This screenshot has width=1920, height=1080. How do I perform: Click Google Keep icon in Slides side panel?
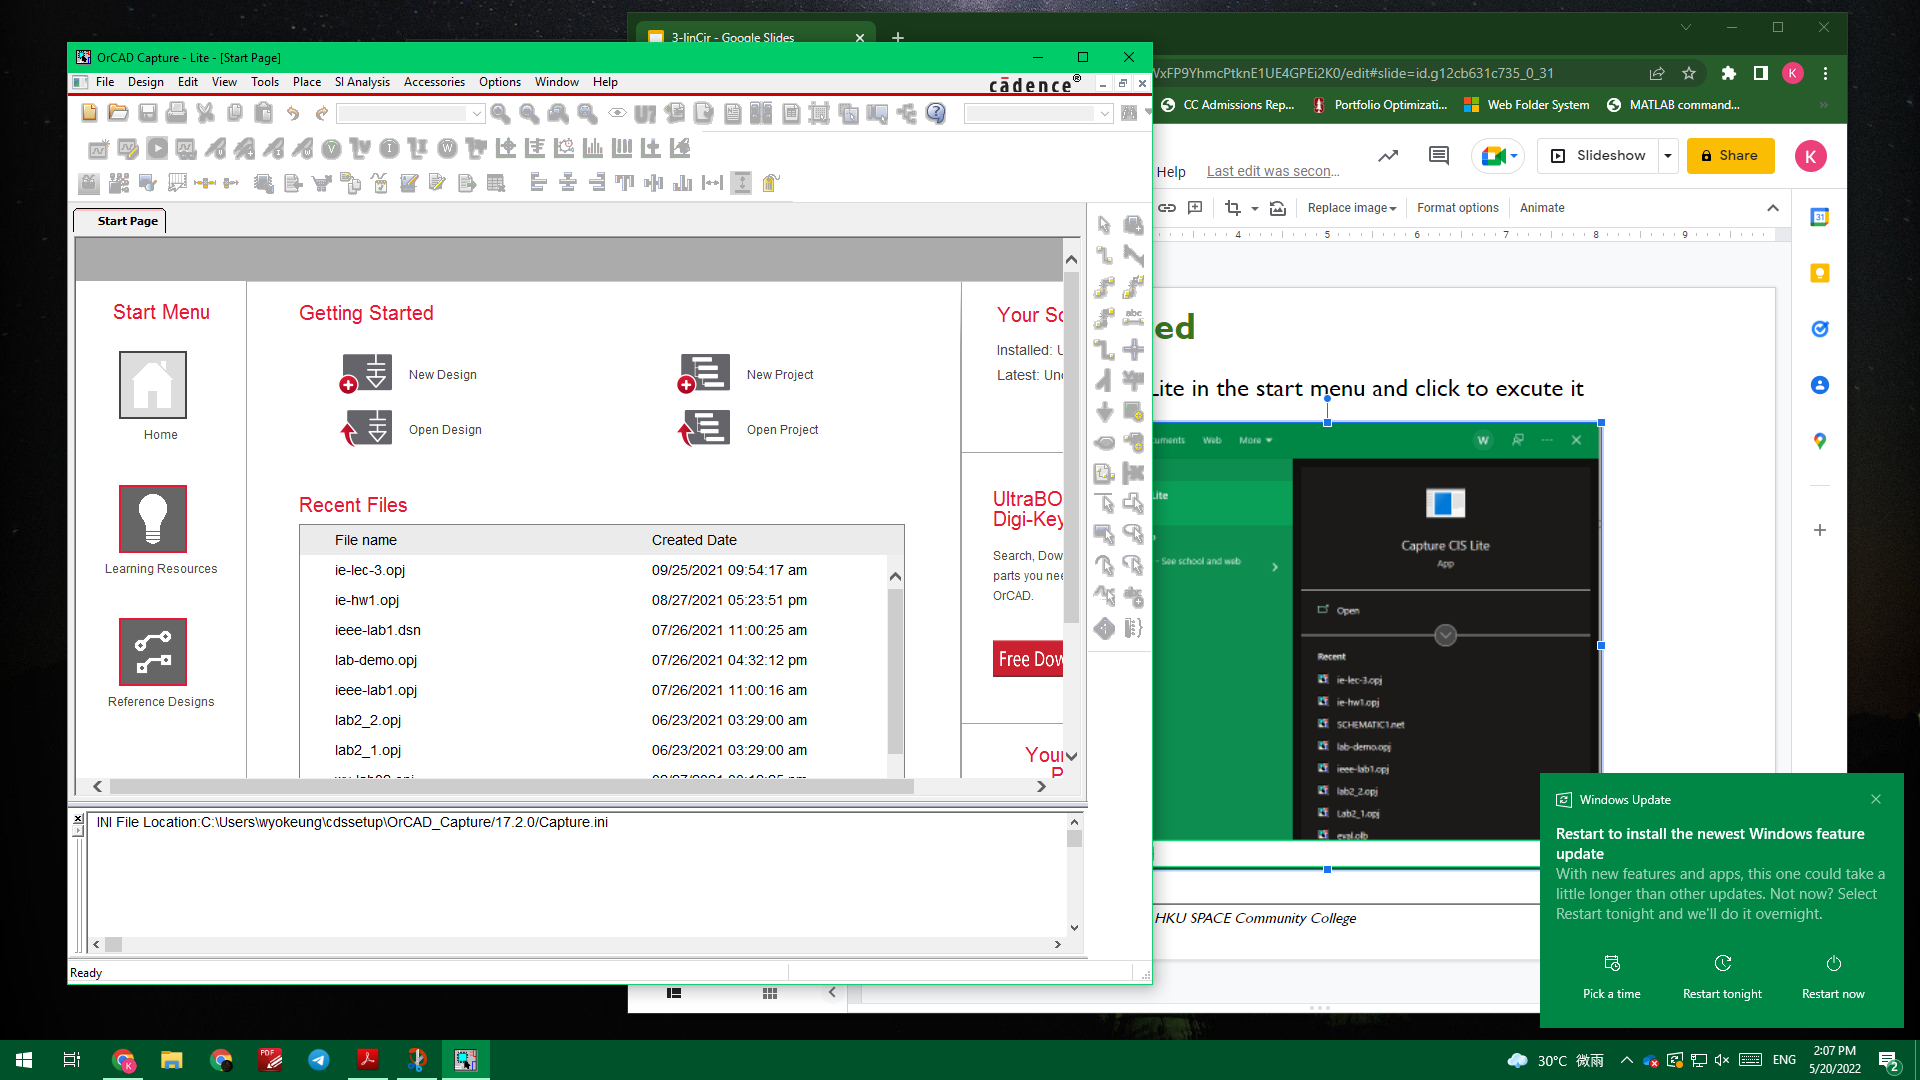[x=1820, y=273]
